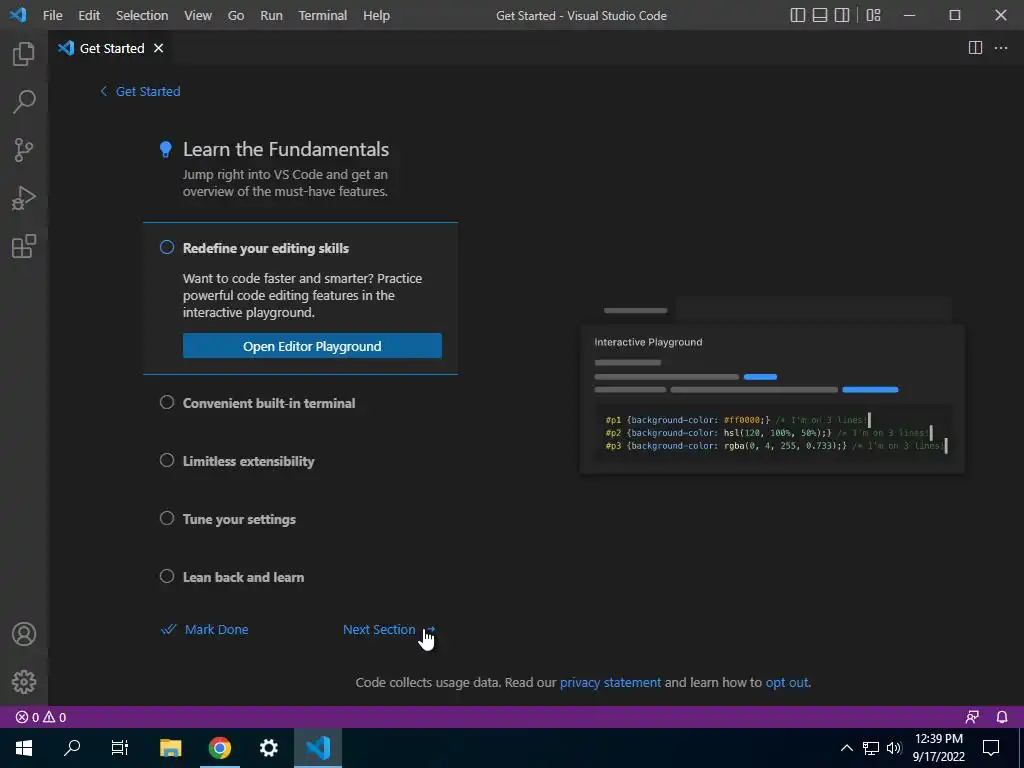Open Windows taskbar search
This screenshot has width=1024, height=768.
(x=72, y=748)
